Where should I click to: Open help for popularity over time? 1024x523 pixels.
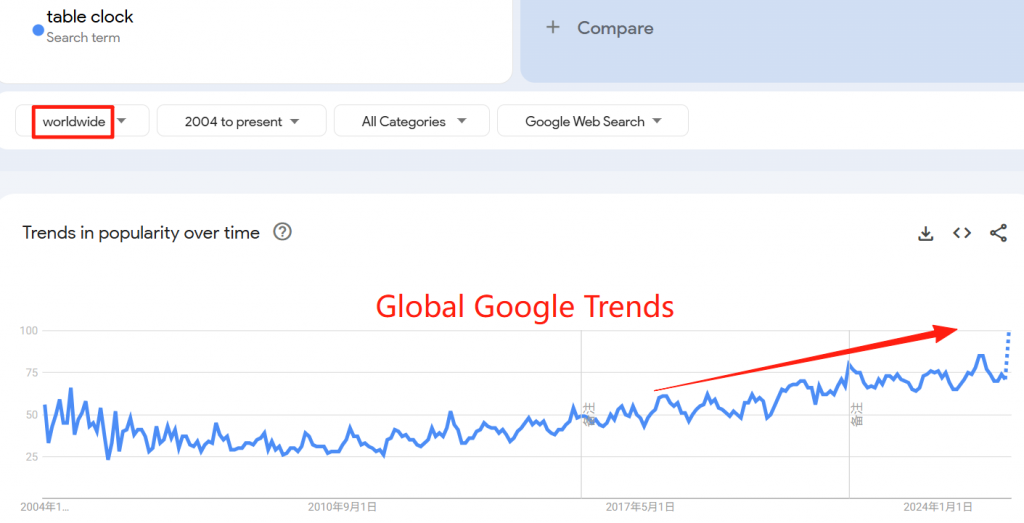point(282,232)
